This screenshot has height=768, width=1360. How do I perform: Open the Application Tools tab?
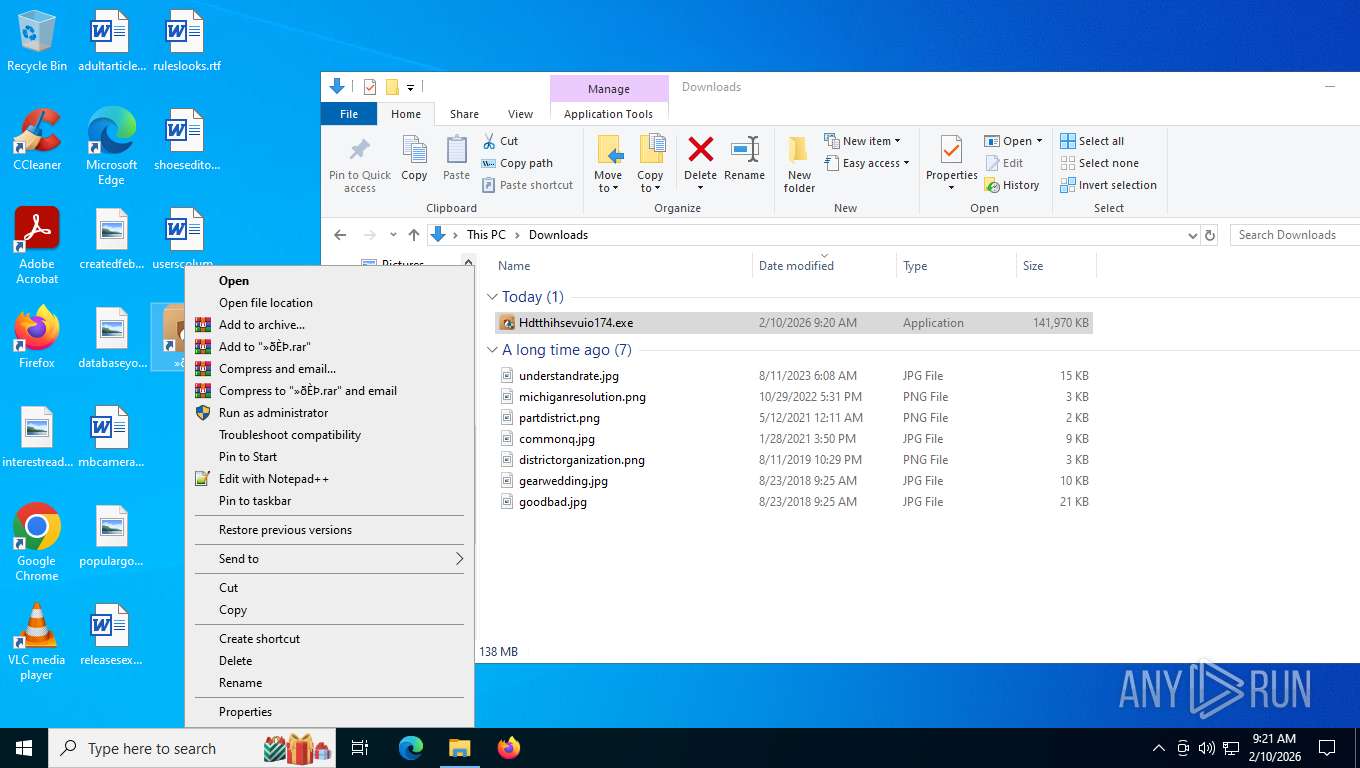click(608, 114)
